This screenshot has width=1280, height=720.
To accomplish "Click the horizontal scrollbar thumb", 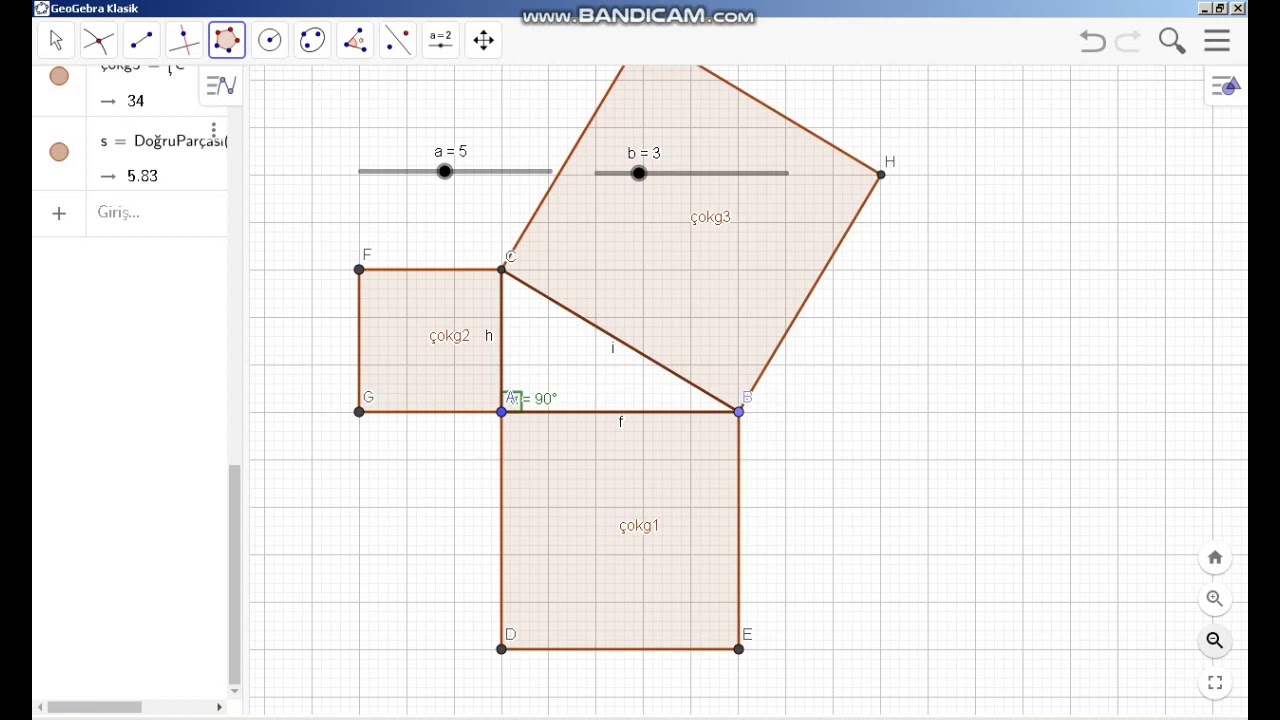I will [x=95, y=707].
